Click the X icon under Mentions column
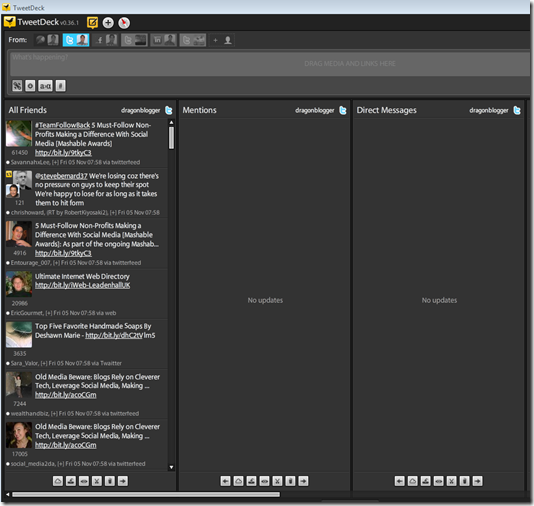This screenshot has height=506, width=534. (x=277, y=481)
